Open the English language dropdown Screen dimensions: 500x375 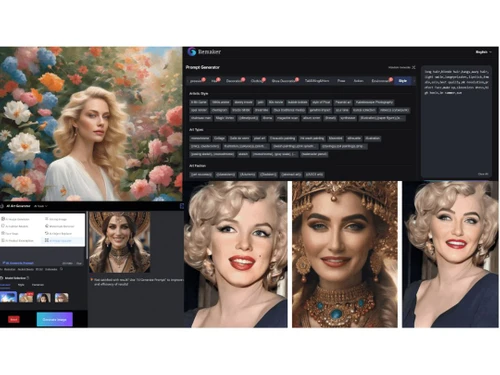[x=483, y=52]
